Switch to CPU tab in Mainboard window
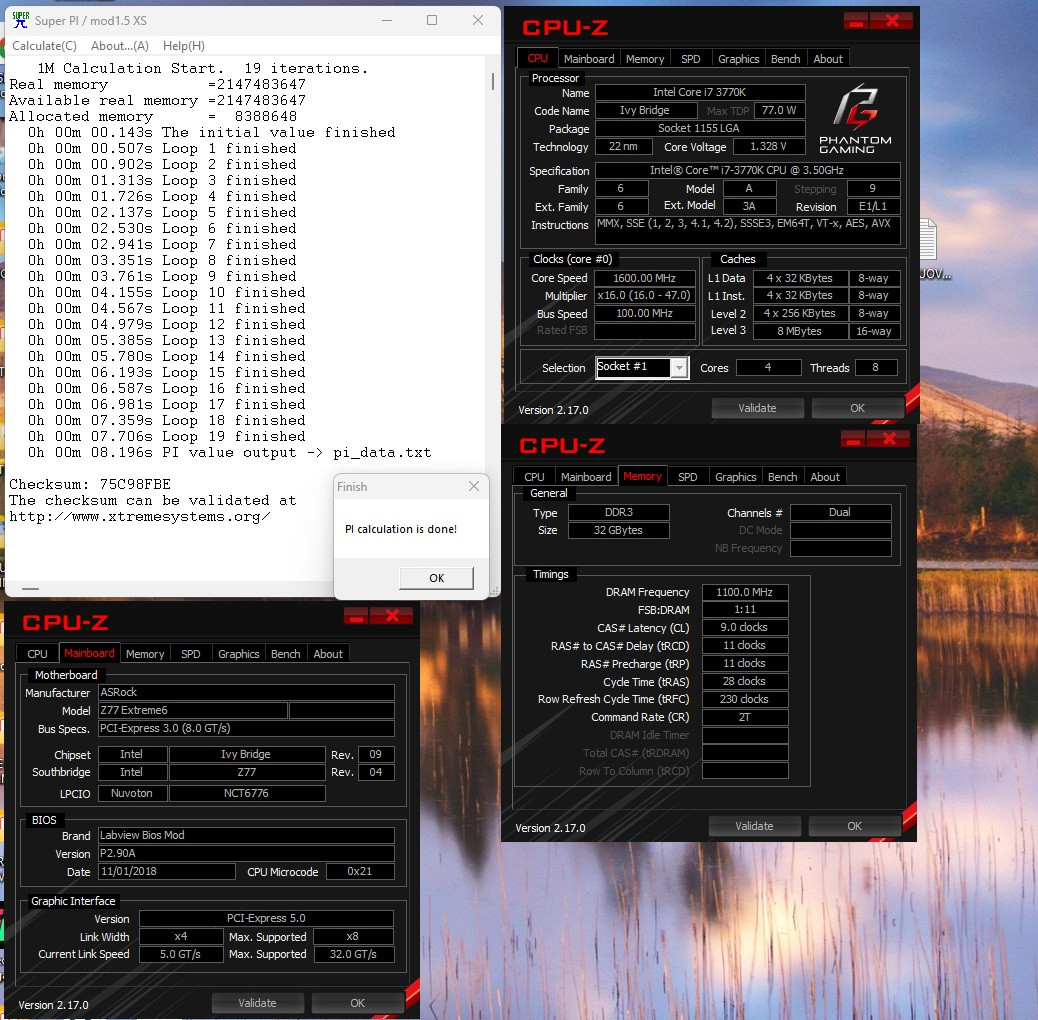Viewport: 1038px width, 1020px height. (x=37, y=654)
